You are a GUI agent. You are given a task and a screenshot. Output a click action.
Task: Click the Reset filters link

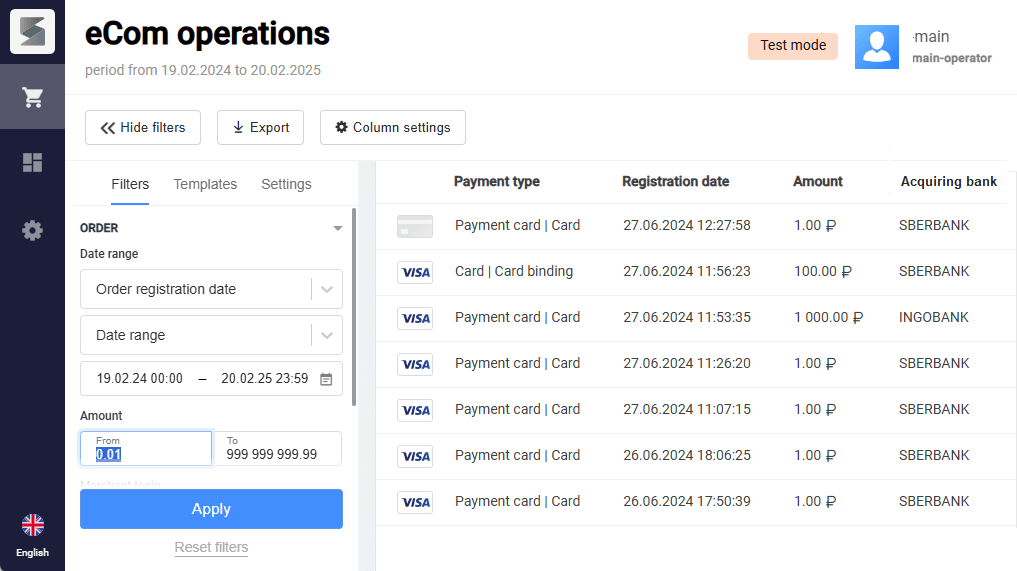211,547
